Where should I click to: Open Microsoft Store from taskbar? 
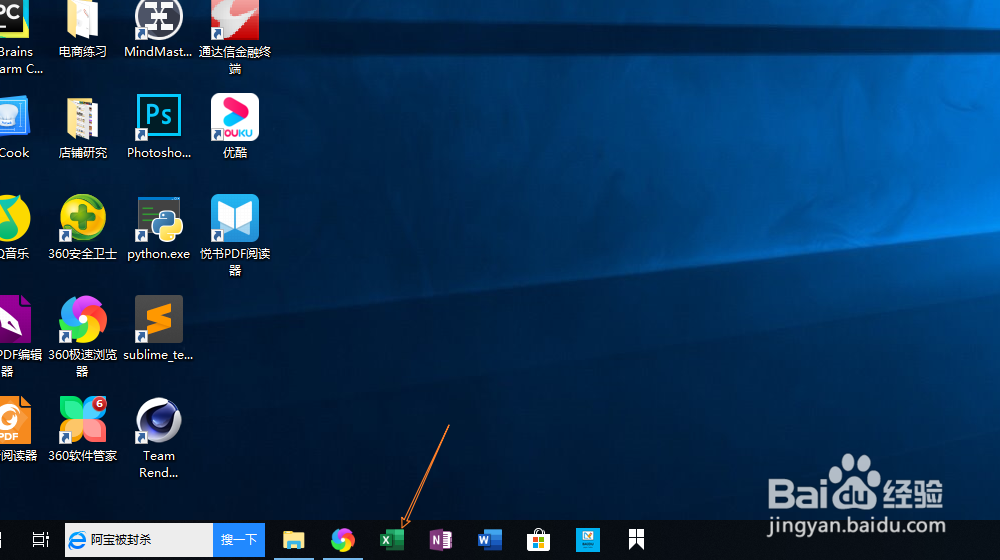pyautogui.click(x=538, y=540)
